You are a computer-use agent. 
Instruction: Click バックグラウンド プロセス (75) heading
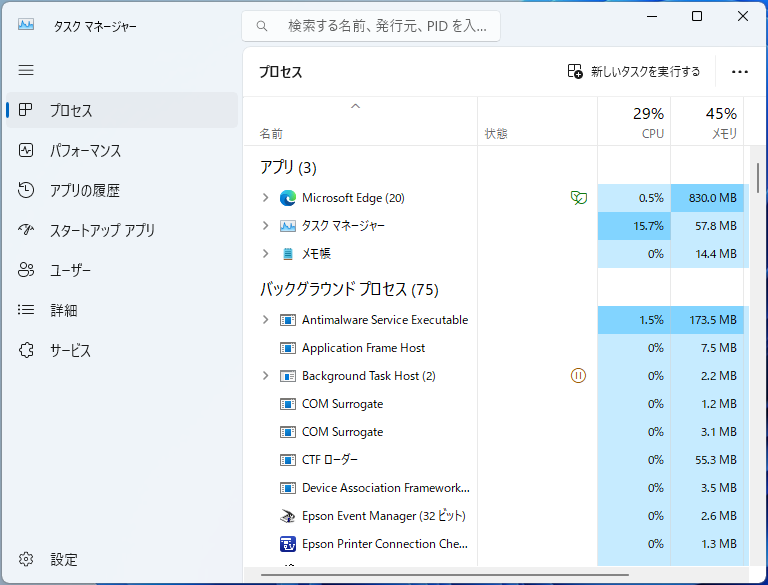click(349, 289)
